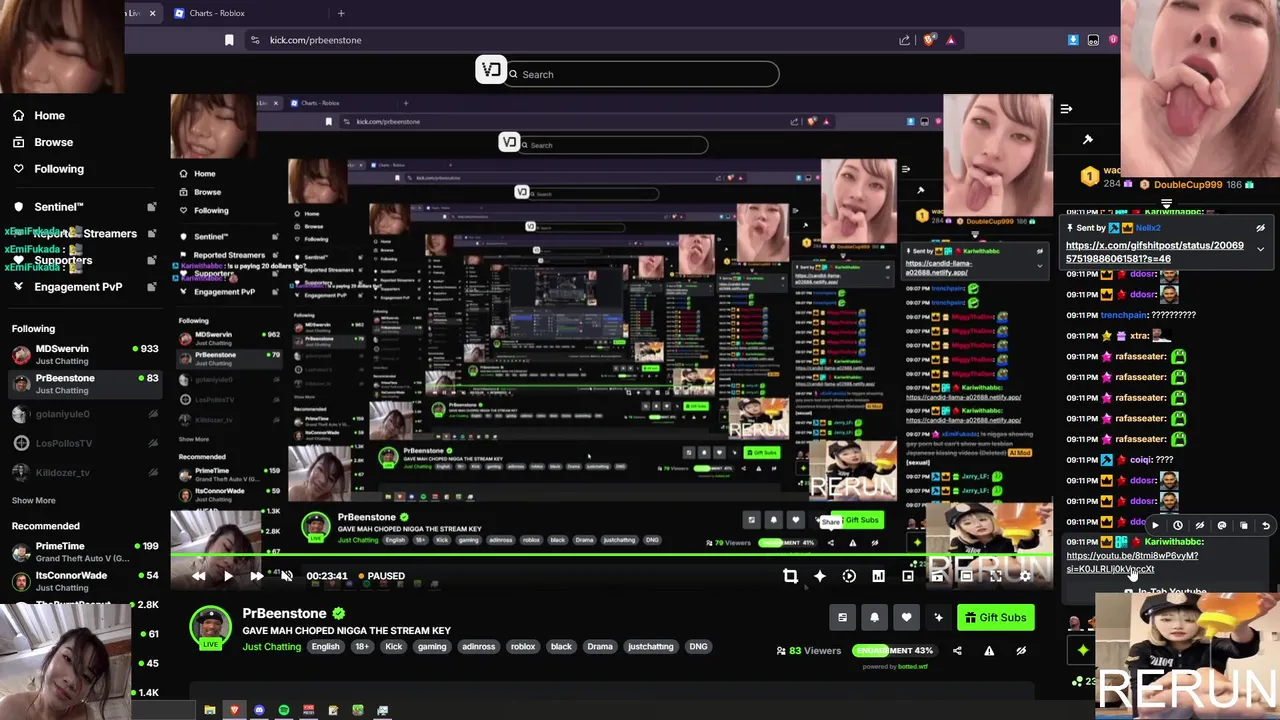Open the bar chart stats icon in the player

pos(878,576)
